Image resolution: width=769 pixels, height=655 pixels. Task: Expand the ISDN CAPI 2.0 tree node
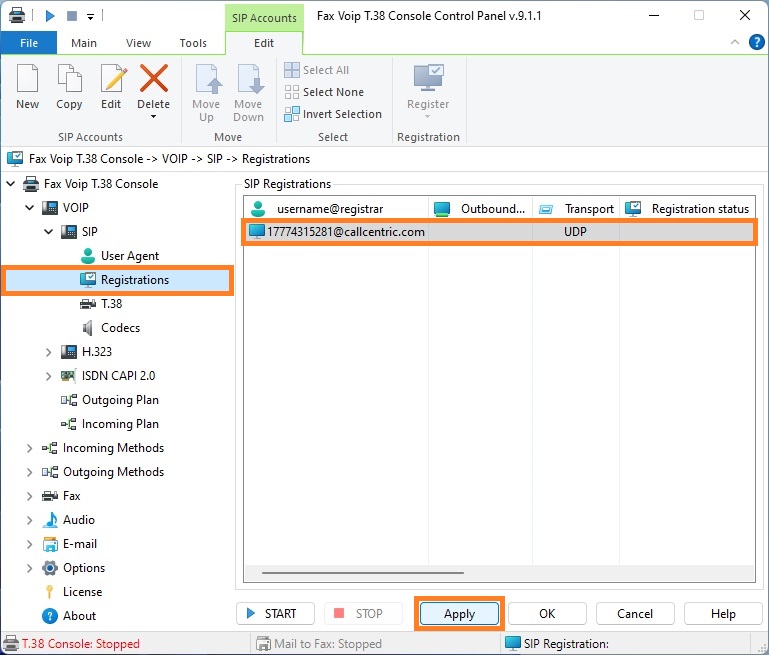click(48, 376)
